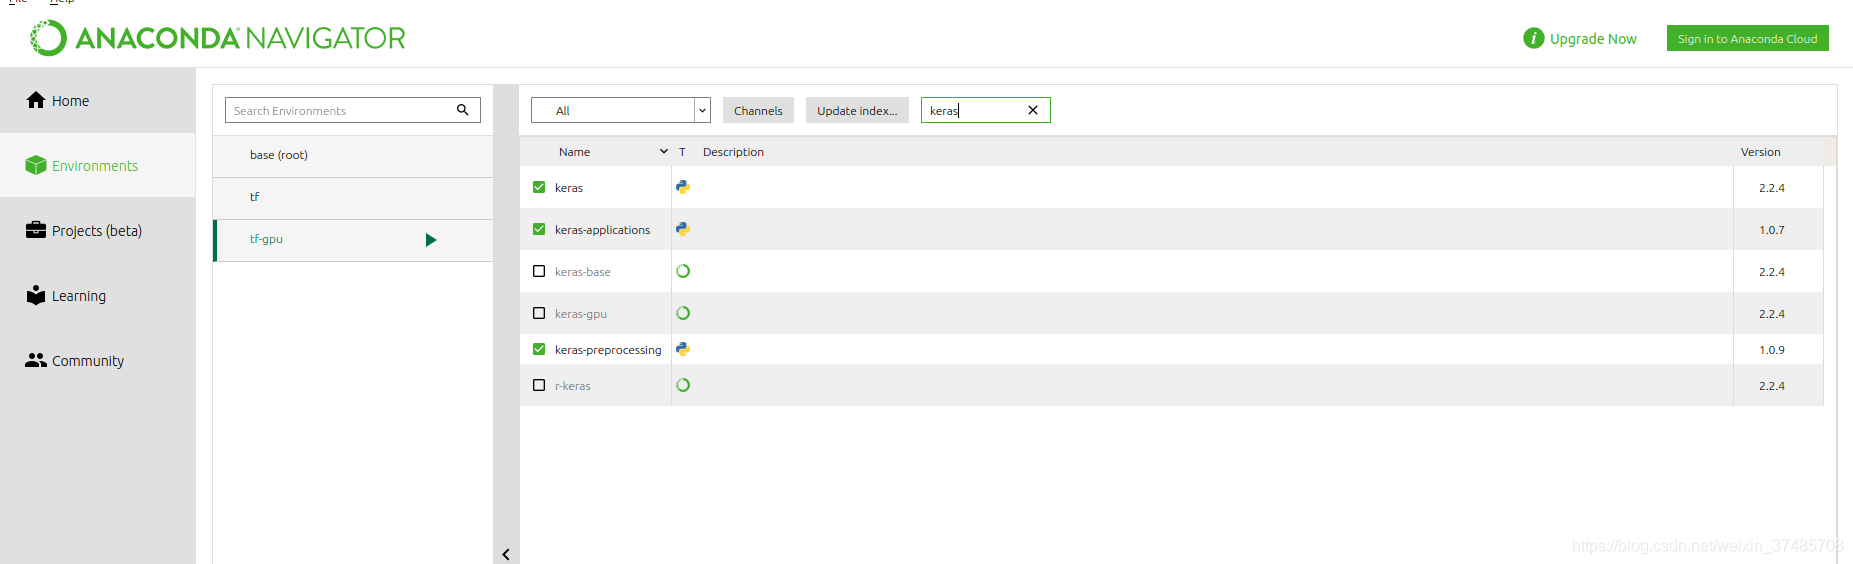The image size is (1853, 564).
Task: Click the Update index... button
Action: pos(857,110)
